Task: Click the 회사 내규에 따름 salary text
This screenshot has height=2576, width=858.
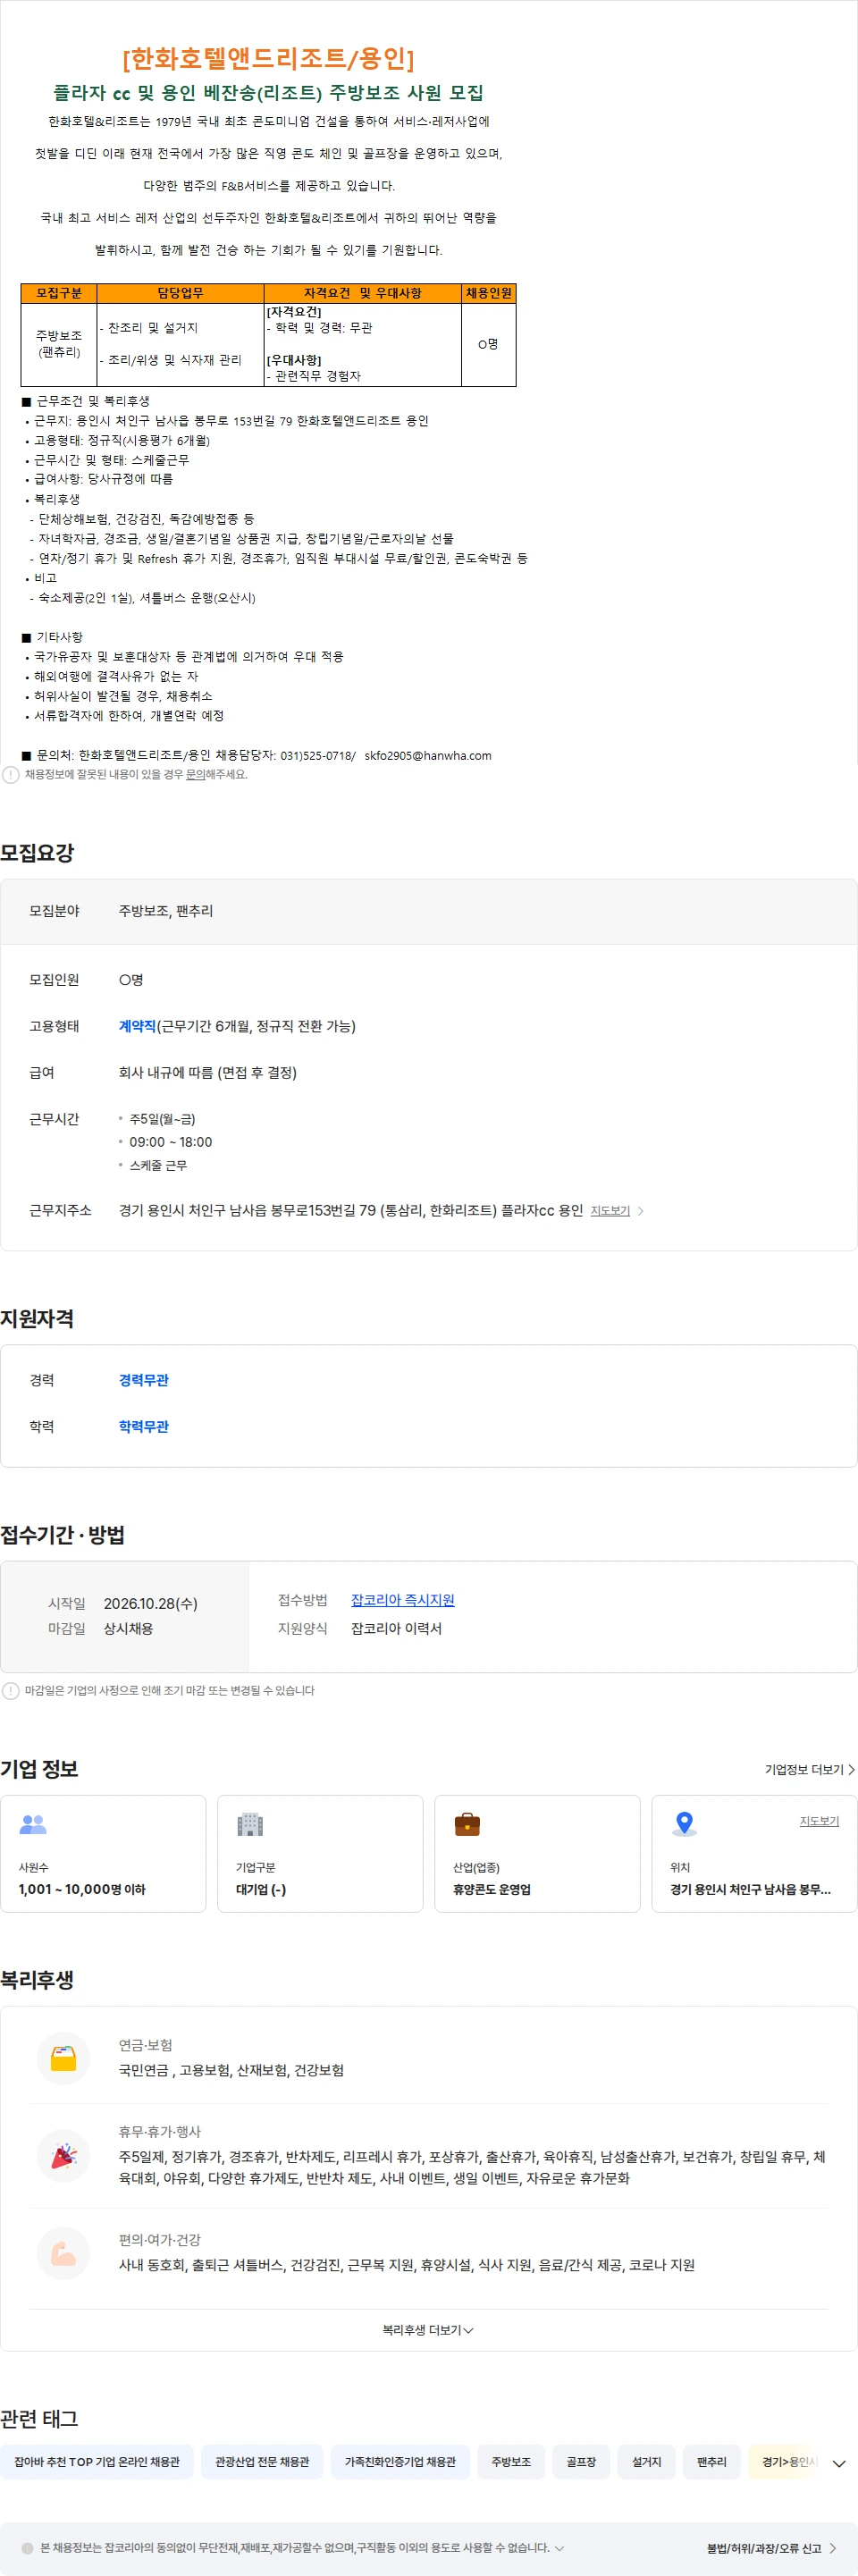Action: pyautogui.click(x=207, y=1072)
